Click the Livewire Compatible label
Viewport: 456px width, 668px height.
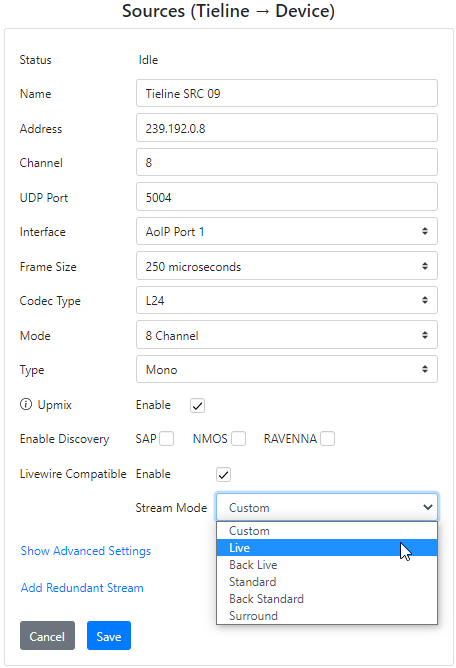[x=73, y=474]
